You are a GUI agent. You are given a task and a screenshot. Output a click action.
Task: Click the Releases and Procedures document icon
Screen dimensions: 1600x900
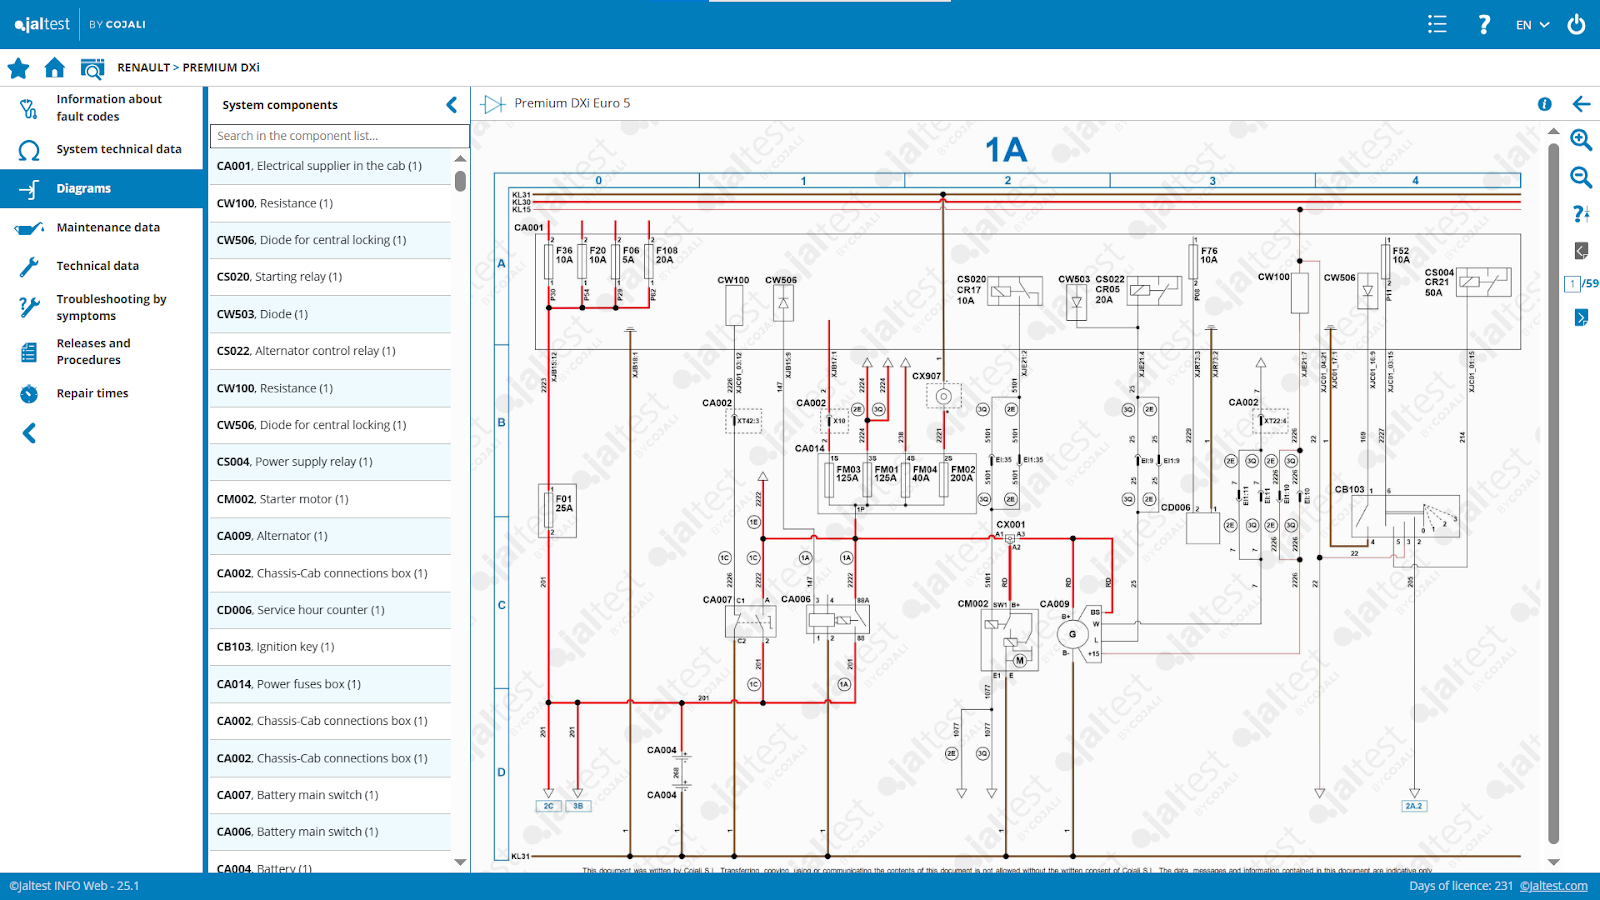[x=29, y=352]
